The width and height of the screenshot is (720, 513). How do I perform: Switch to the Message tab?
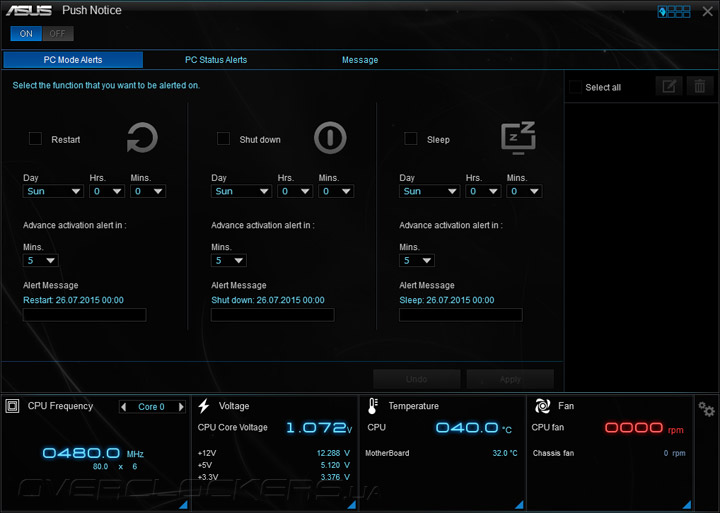(x=360, y=60)
